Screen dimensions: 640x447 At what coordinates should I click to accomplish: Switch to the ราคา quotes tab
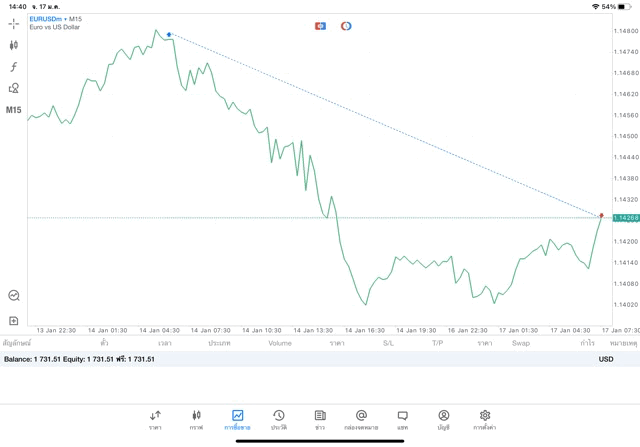click(155, 420)
